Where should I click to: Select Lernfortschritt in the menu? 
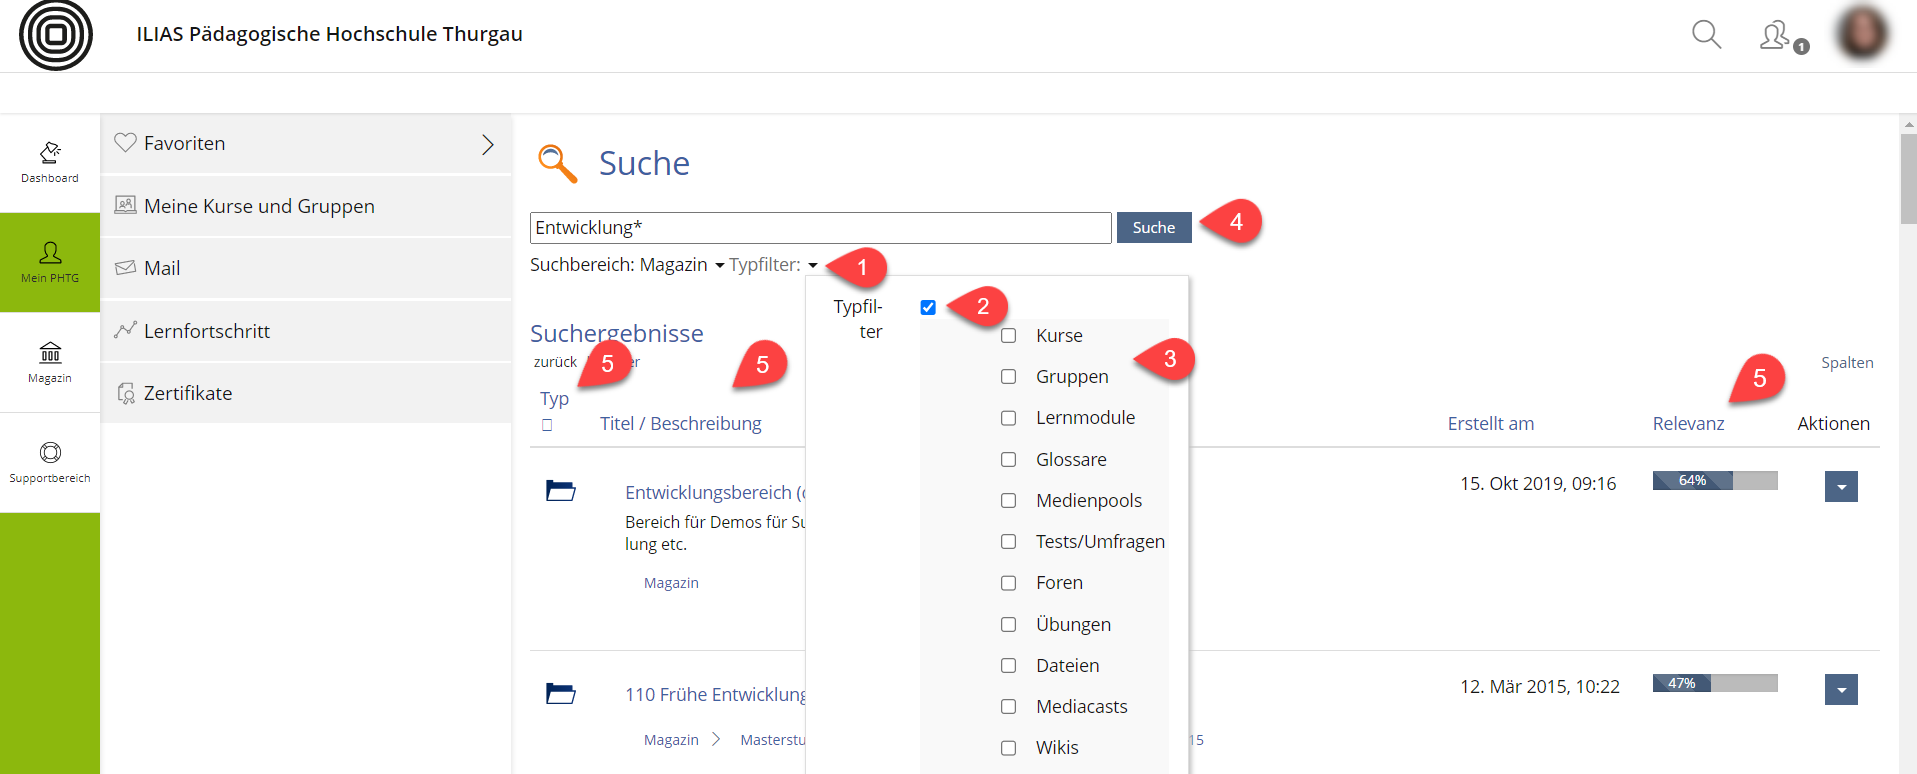tap(207, 331)
